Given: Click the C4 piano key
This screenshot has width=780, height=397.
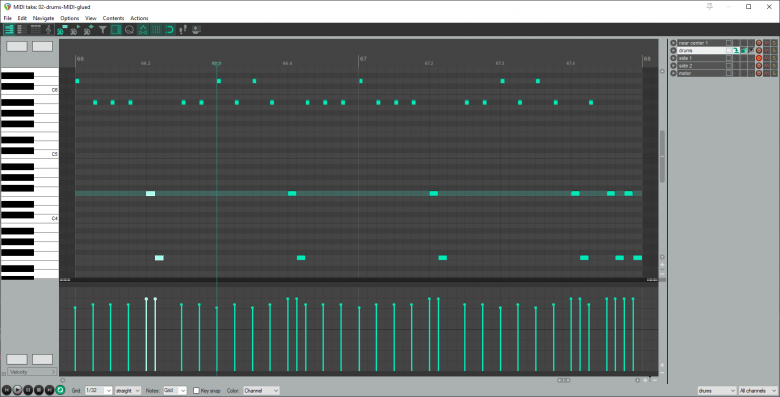Looking at the screenshot, I should tap(29, 218).
